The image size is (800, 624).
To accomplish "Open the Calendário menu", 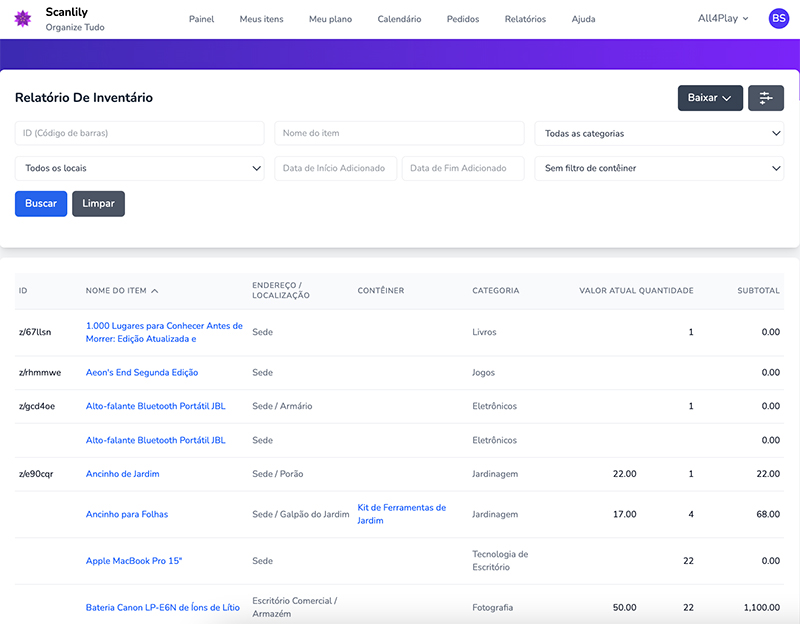I will coord(399,19).
